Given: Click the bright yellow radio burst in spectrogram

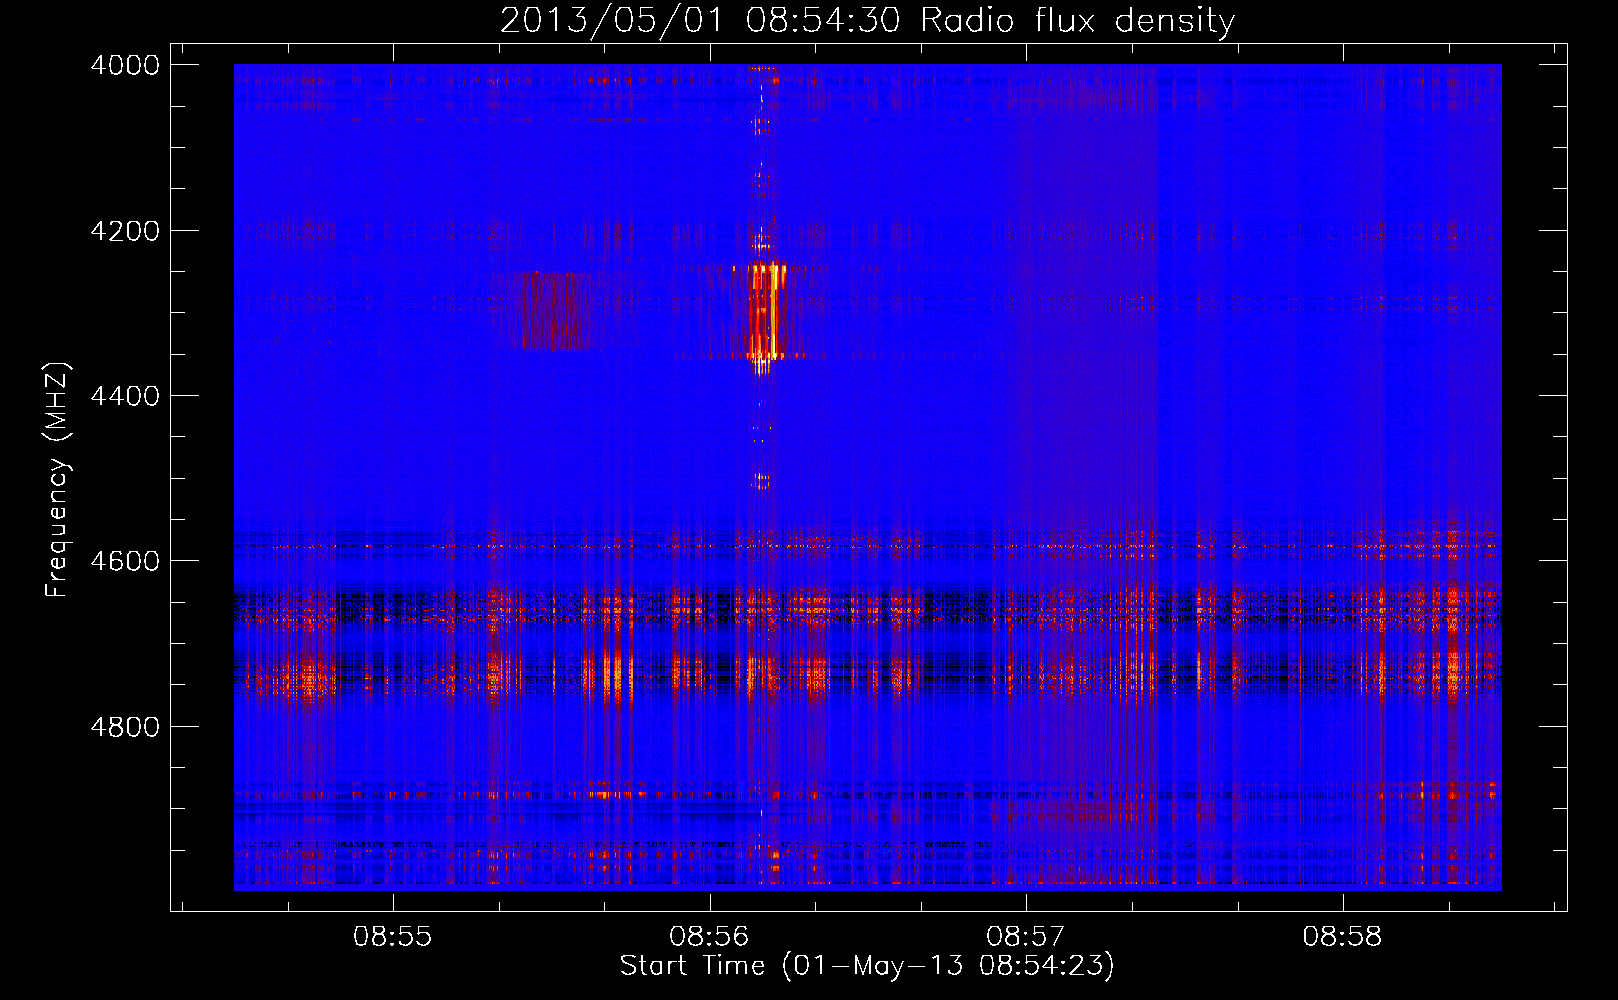Looking at the screenshot, I should coord(766,312).
